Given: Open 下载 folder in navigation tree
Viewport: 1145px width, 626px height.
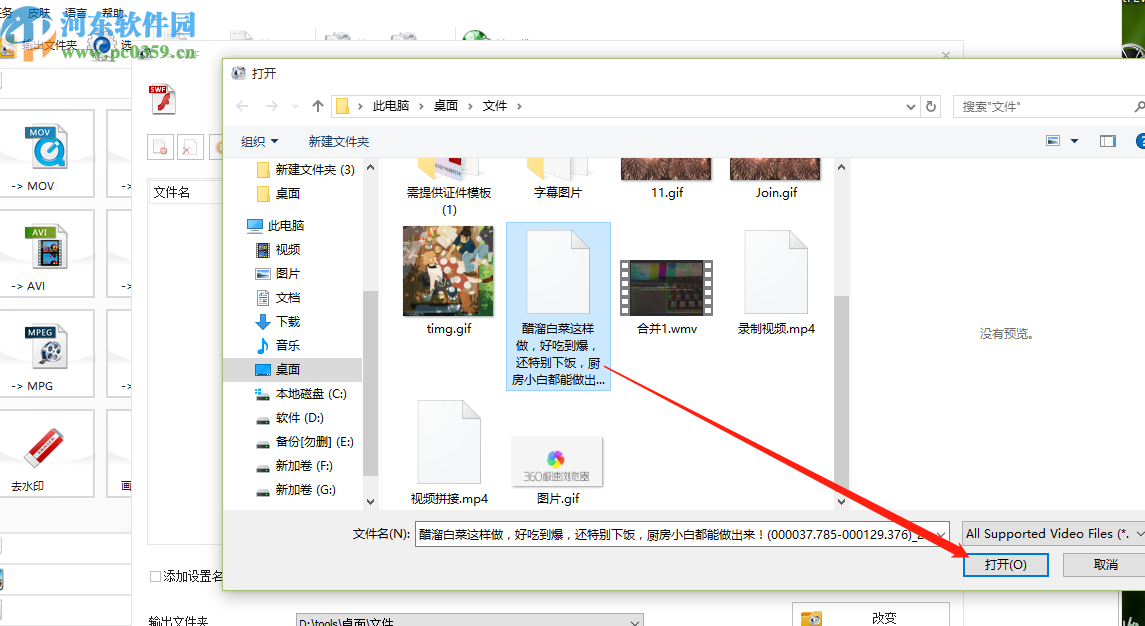Looking at the screenshot, I should (277, 321).
